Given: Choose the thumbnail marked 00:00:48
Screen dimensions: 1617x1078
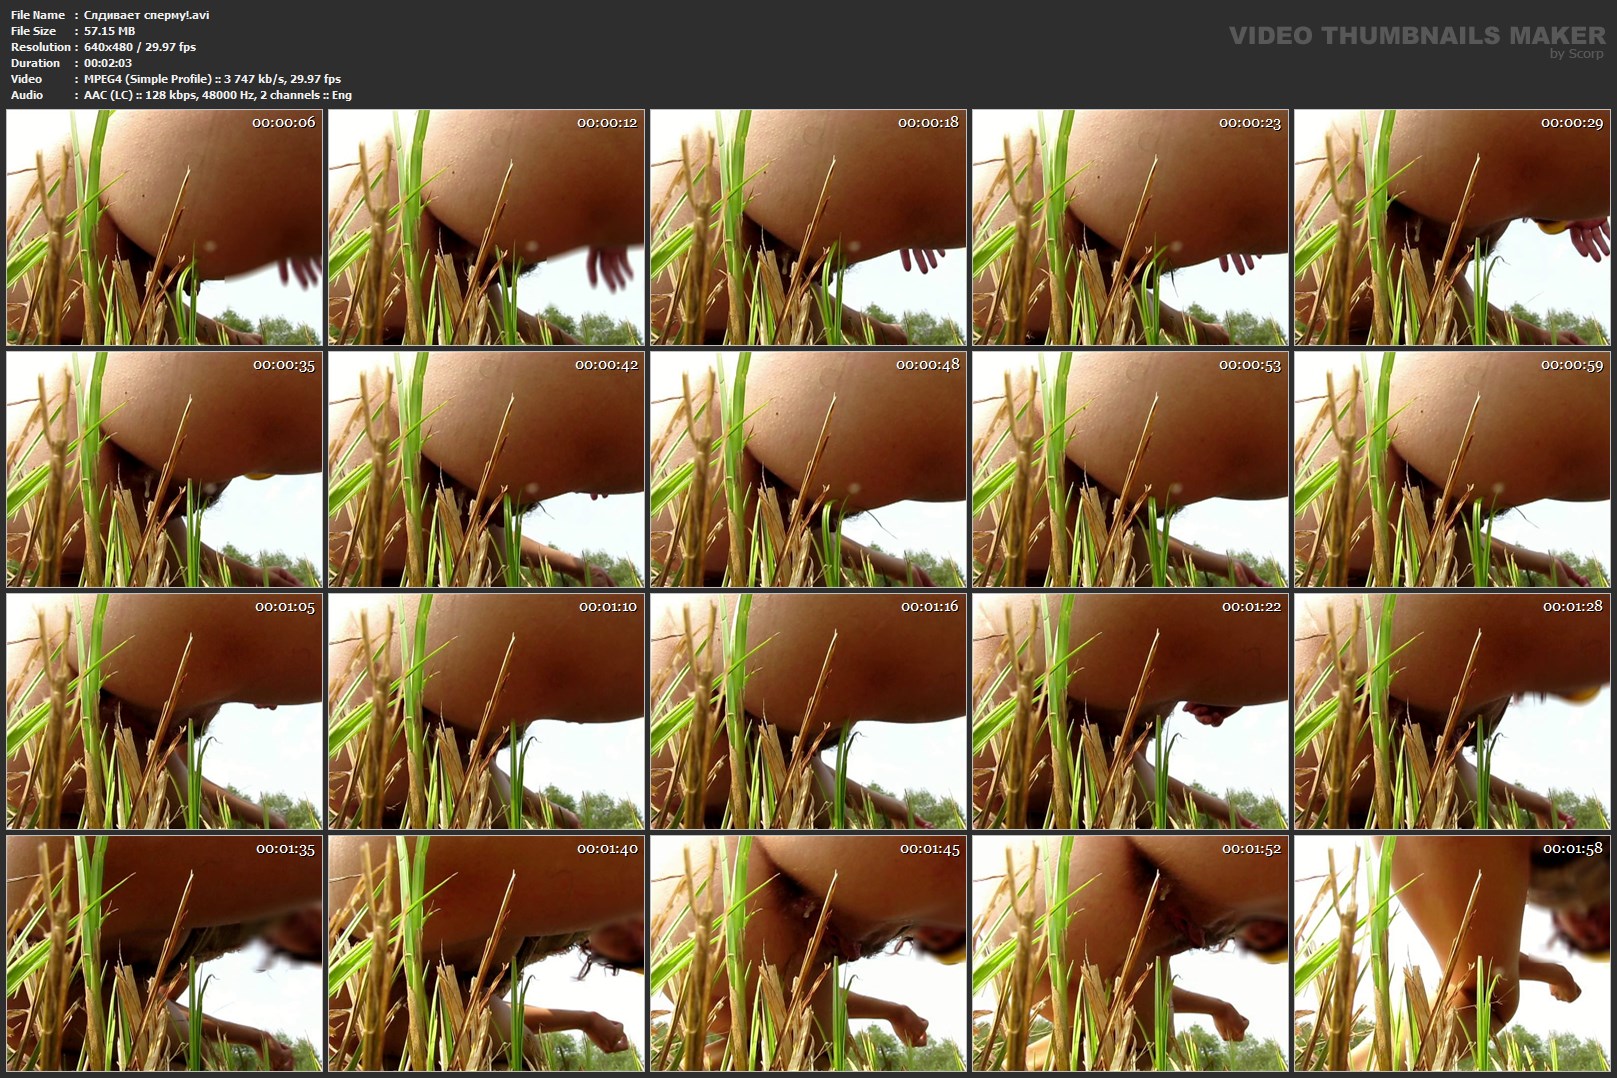Looking at the screenshot, I should [808, 469].
